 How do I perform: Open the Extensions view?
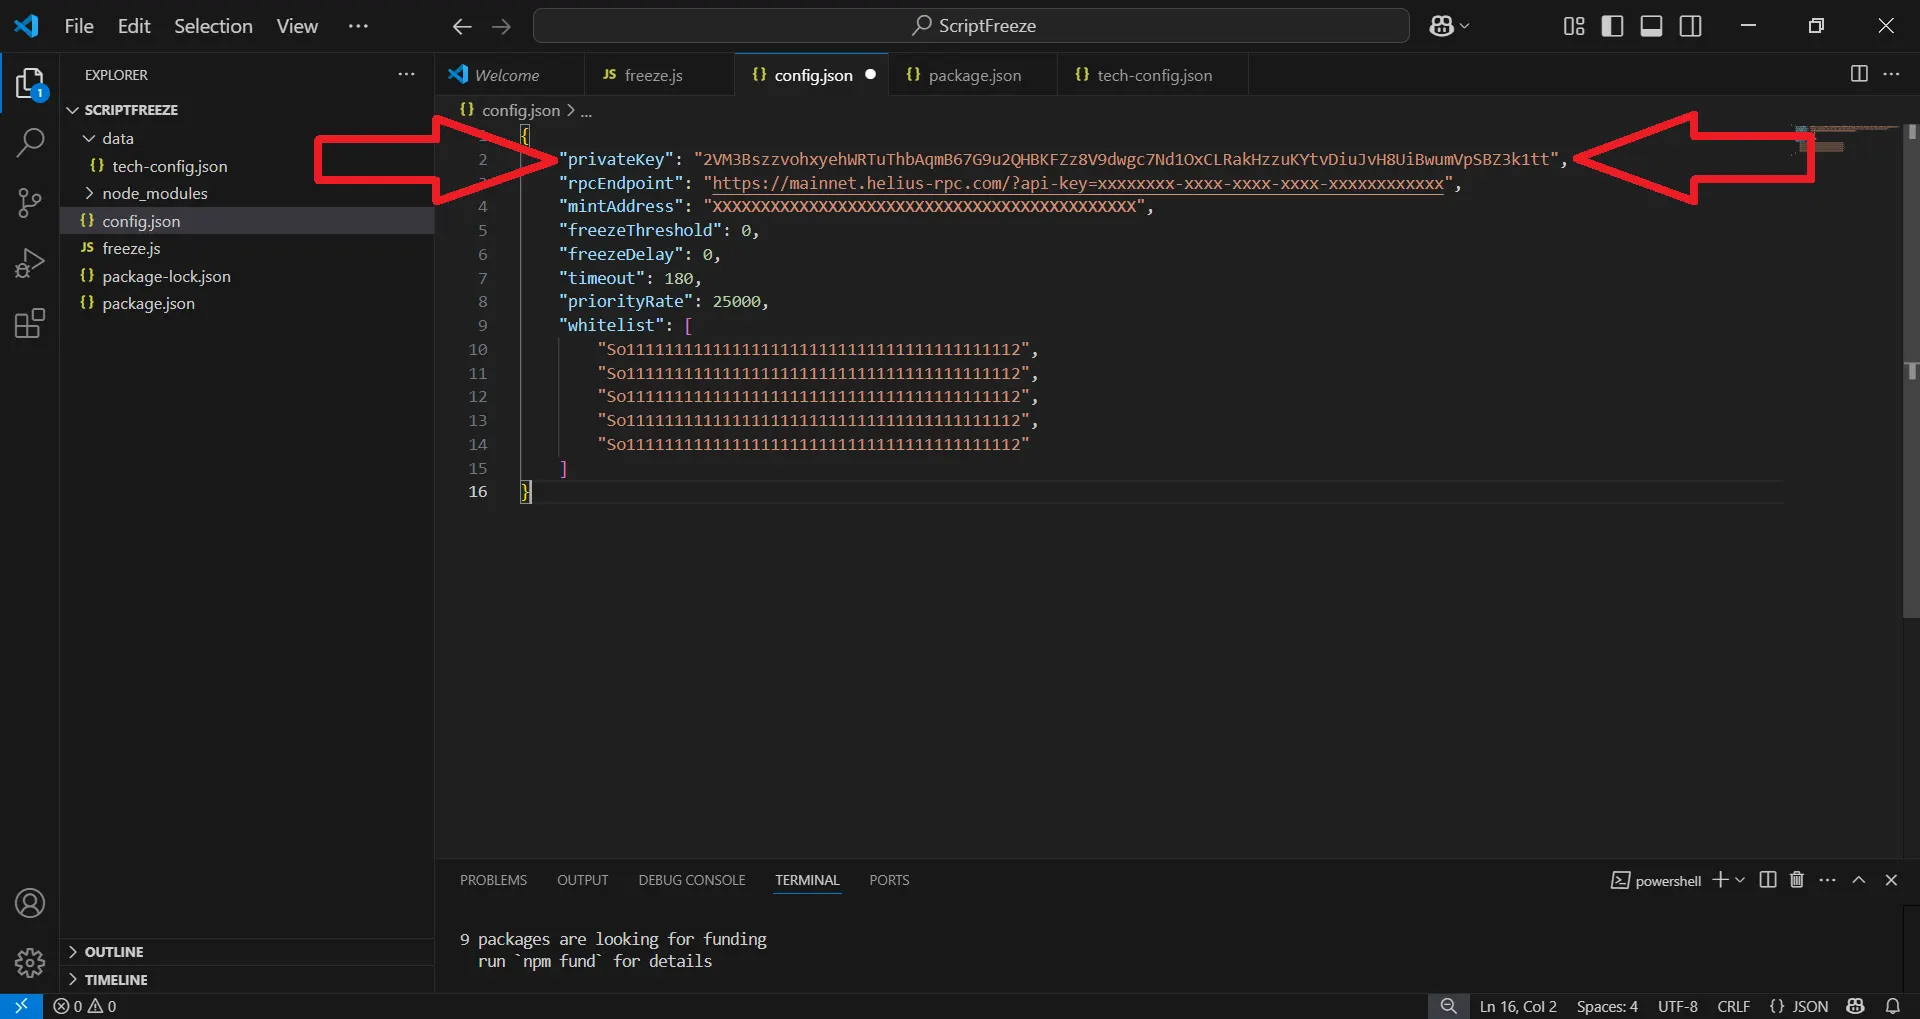pos(30,323)
